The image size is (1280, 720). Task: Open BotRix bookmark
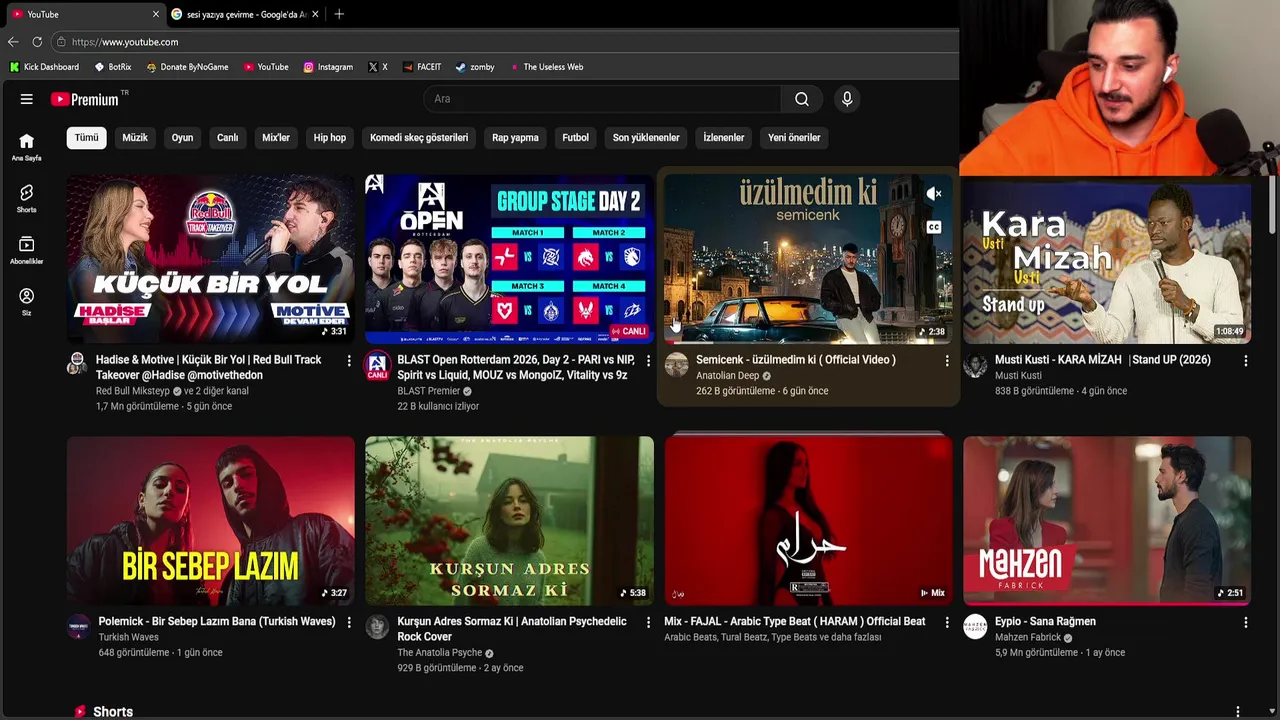113,67
